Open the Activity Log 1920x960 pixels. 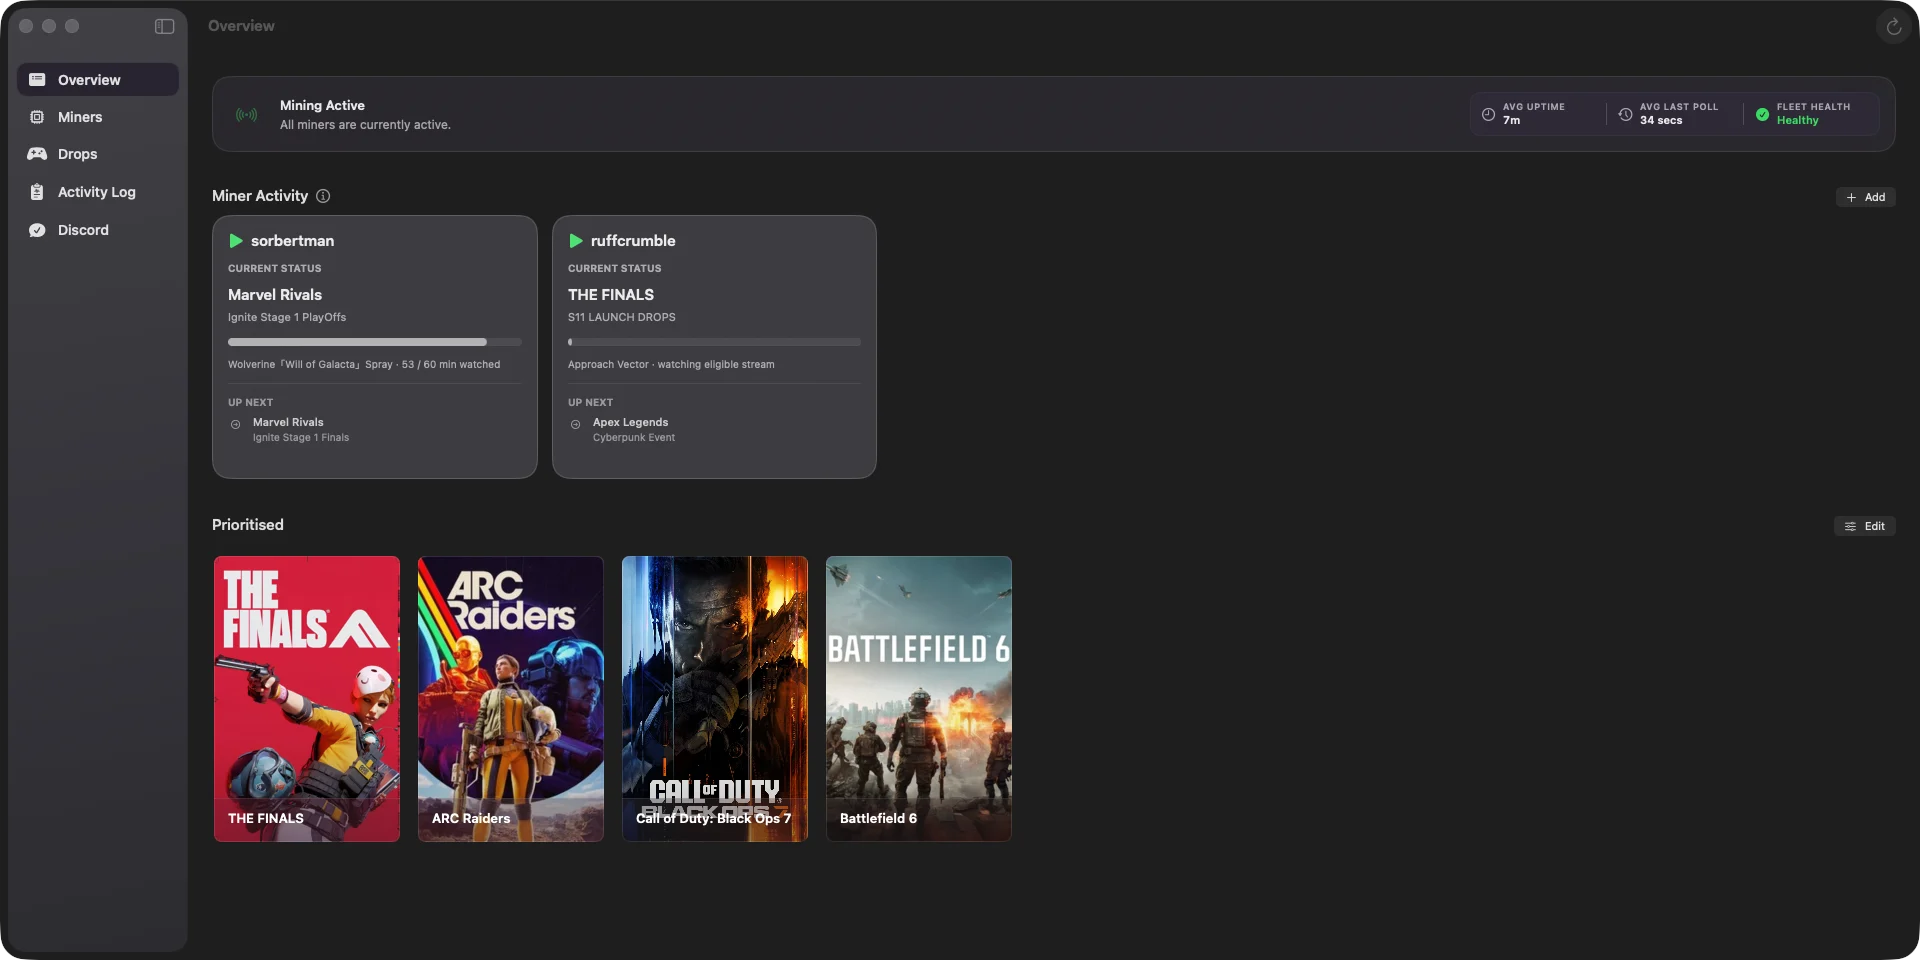98,192
